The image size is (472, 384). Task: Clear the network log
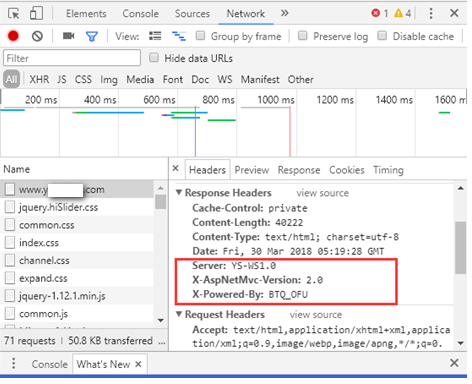[37, 36]
